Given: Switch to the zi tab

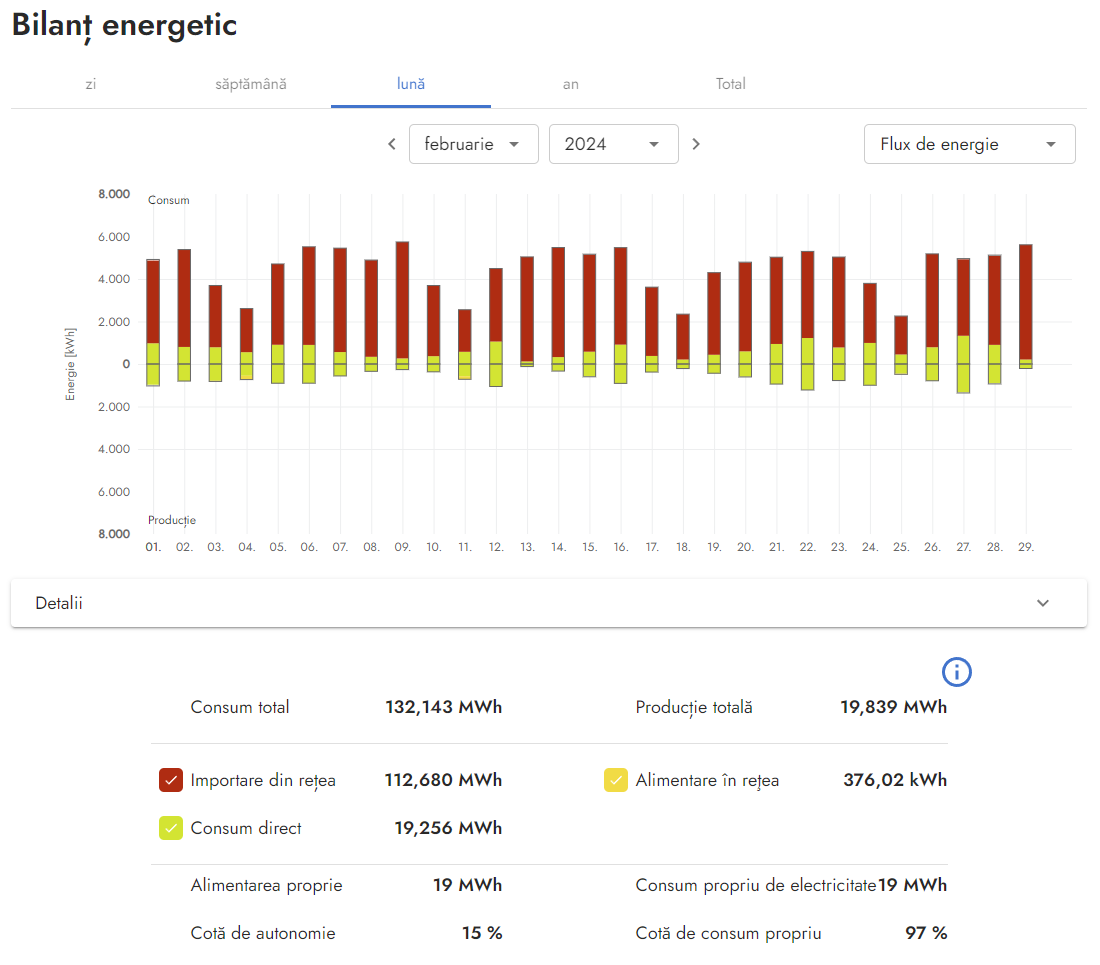Looking at the screenshot, I should (x=91, y=84).
